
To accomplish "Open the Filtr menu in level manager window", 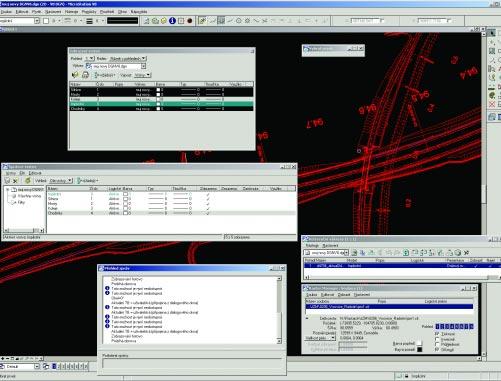I will 22,173.
